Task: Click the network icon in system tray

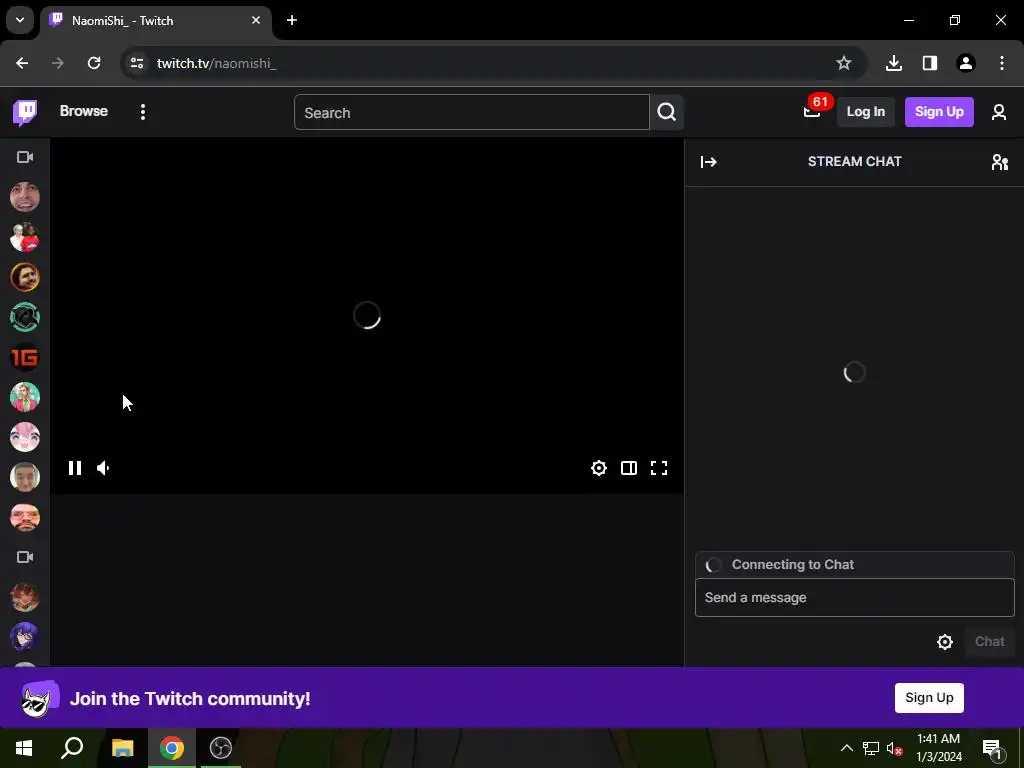Action: tap(871, 748)
